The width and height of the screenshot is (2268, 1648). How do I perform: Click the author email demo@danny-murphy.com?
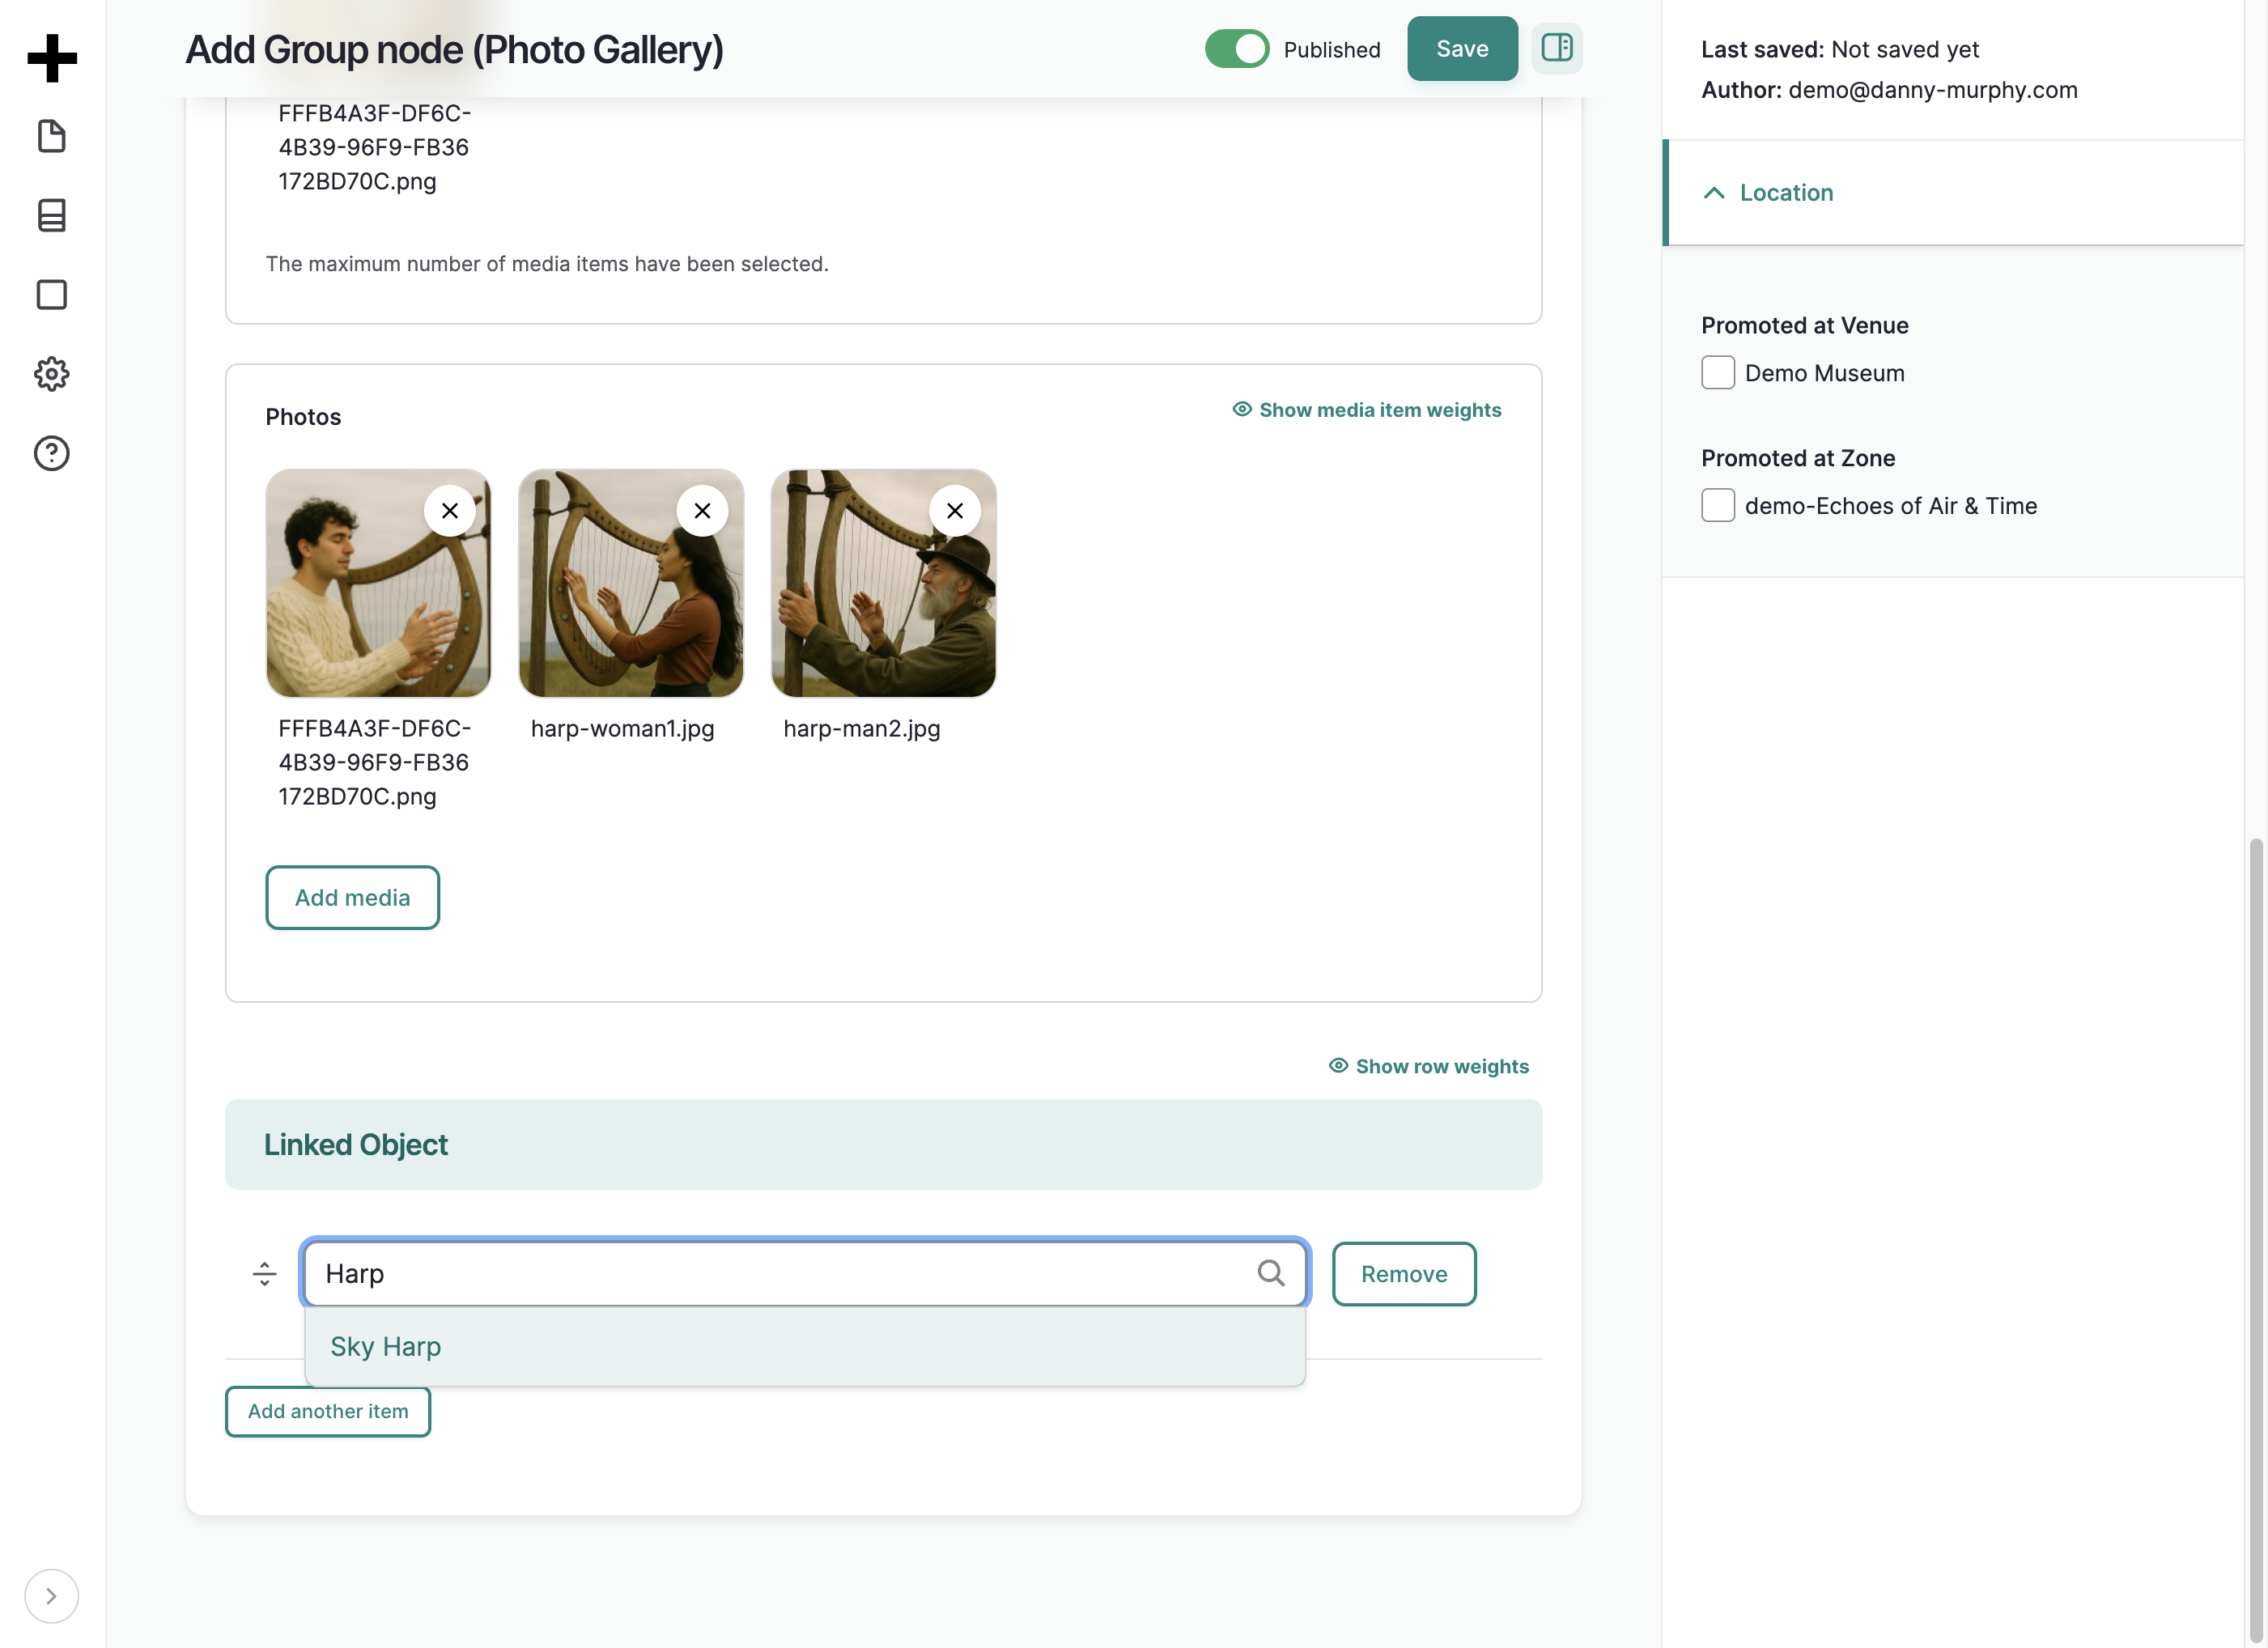pyautogui.click(x=1933, y=90)
